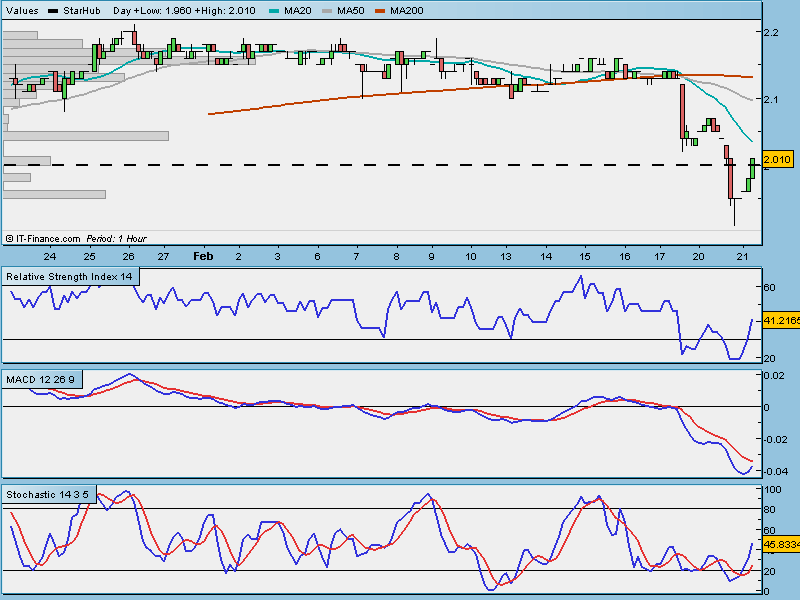Click the MA50 gray legend swatch

(x=327, y=11)
